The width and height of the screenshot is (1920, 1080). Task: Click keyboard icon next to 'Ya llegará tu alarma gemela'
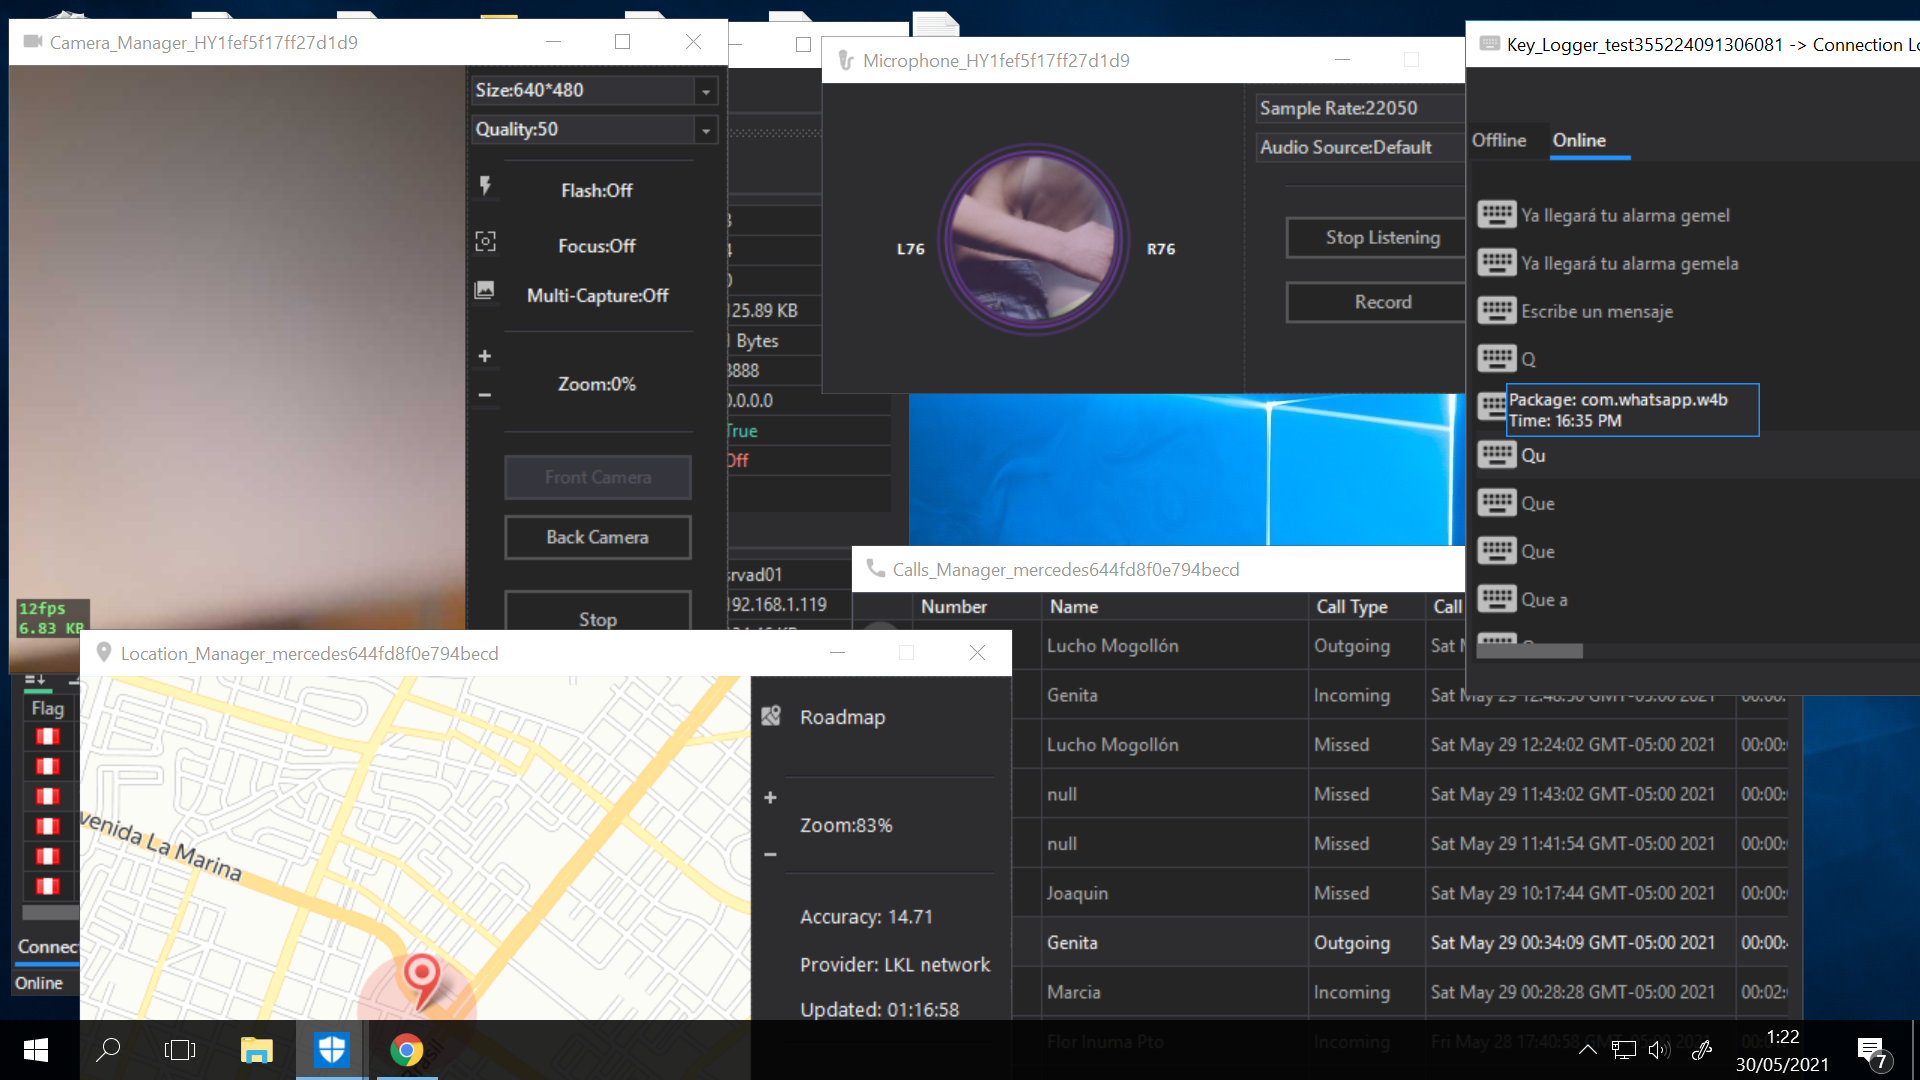pos(1496,262)
